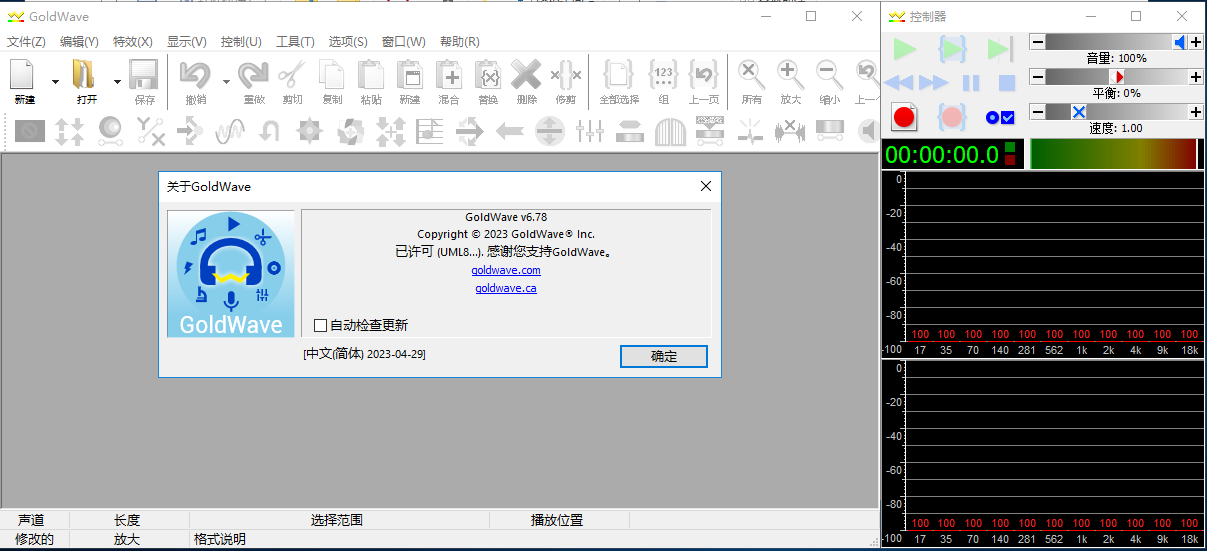Open the goldwave.com link

click(x=506, y=270)
